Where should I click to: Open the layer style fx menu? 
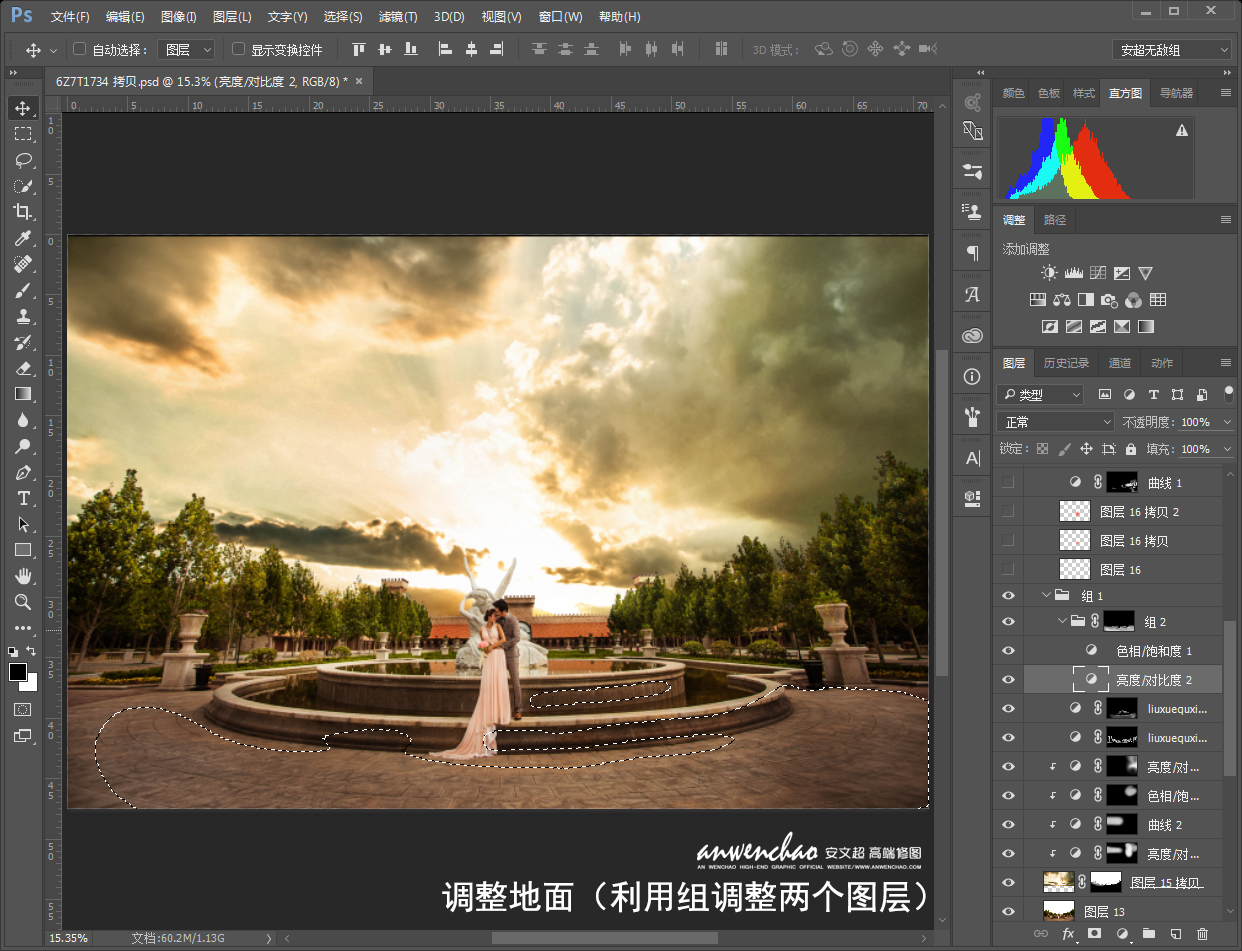pos(1067,934)
